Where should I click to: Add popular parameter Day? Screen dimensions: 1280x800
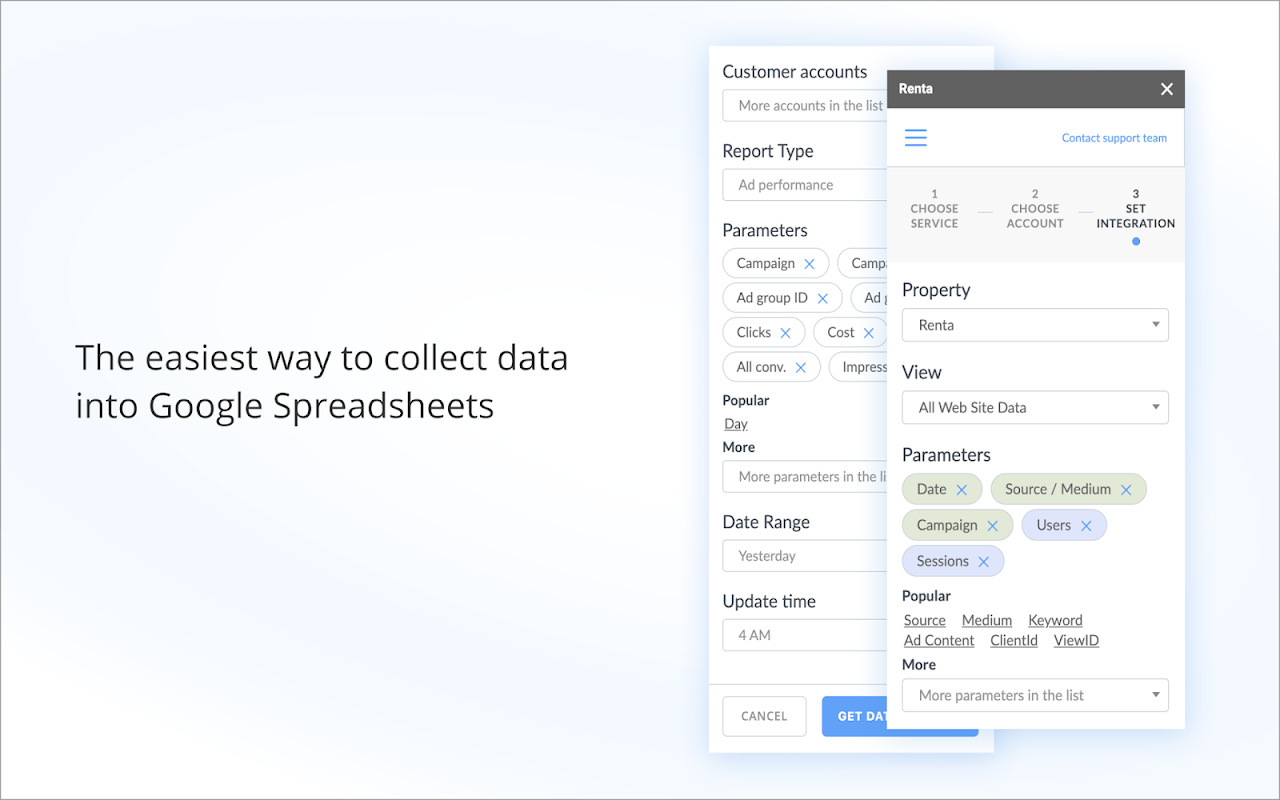click(736, 424)
